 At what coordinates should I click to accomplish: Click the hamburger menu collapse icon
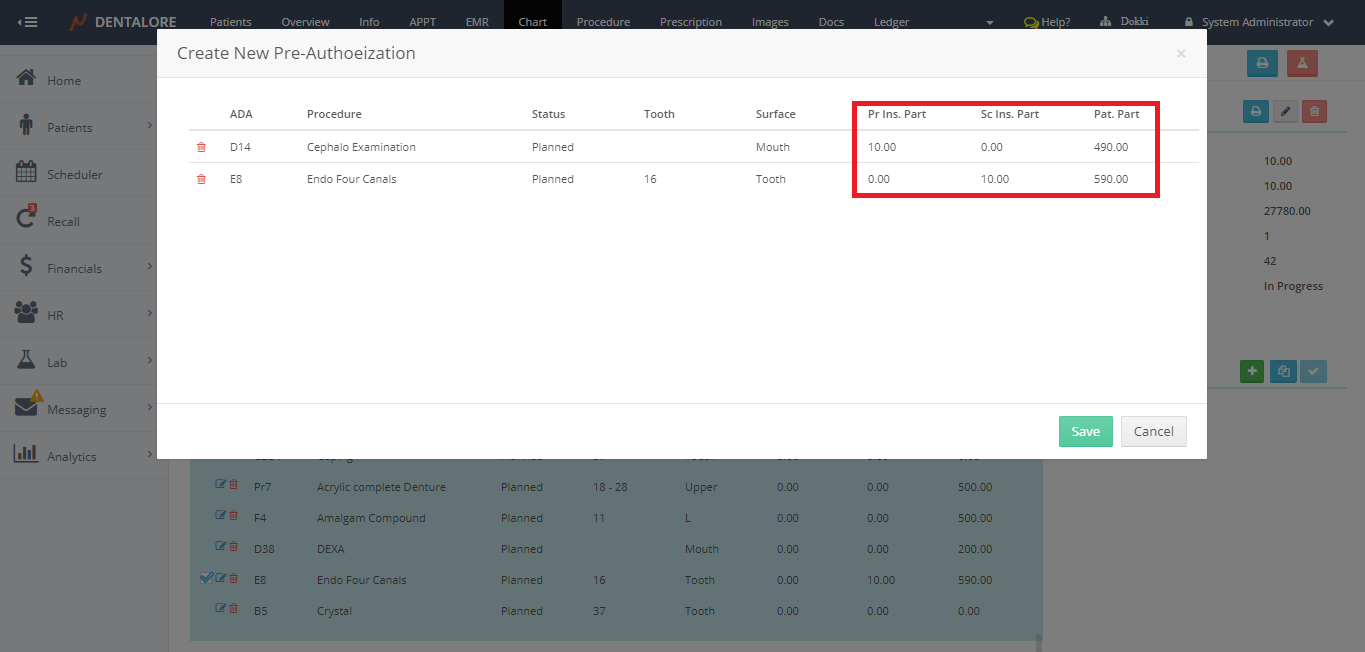[28, 22]
